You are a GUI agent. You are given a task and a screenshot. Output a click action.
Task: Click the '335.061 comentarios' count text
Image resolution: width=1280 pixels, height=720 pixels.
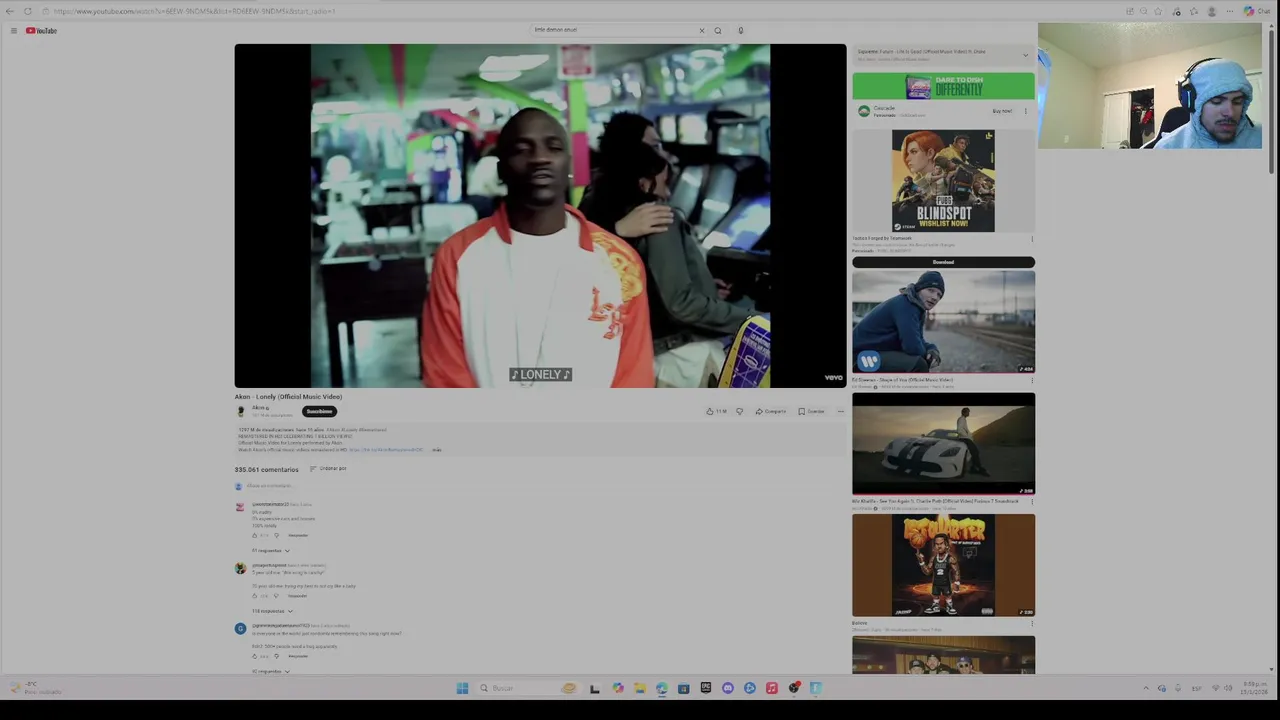(x=266, y=469)
